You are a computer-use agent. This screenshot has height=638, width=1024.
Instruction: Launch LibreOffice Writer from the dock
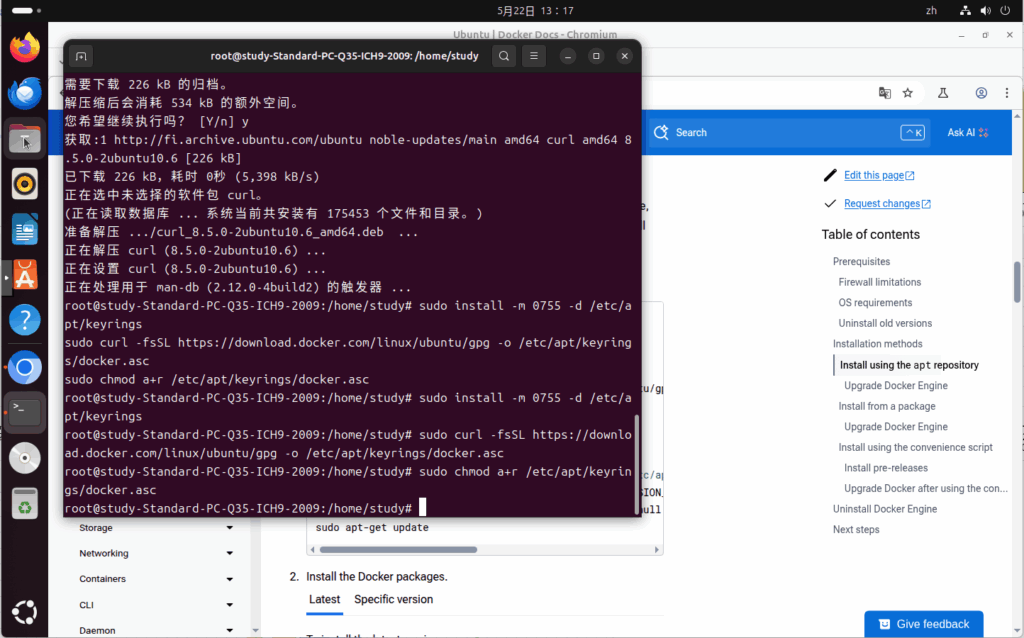[x=25, y=230]
